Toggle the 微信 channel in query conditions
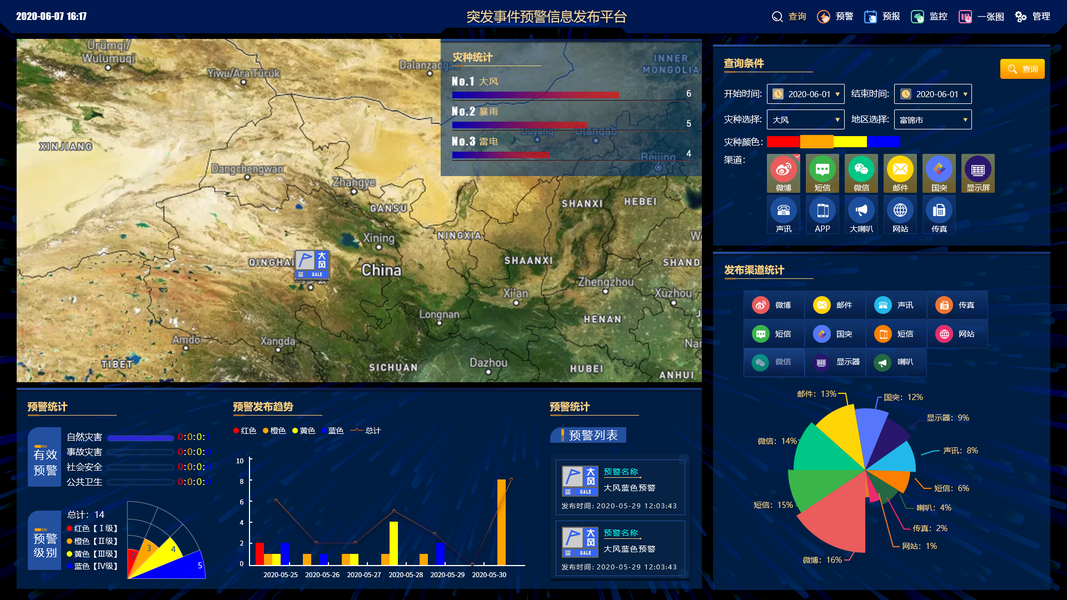The image size is (1067, 600). pos(861,173)
